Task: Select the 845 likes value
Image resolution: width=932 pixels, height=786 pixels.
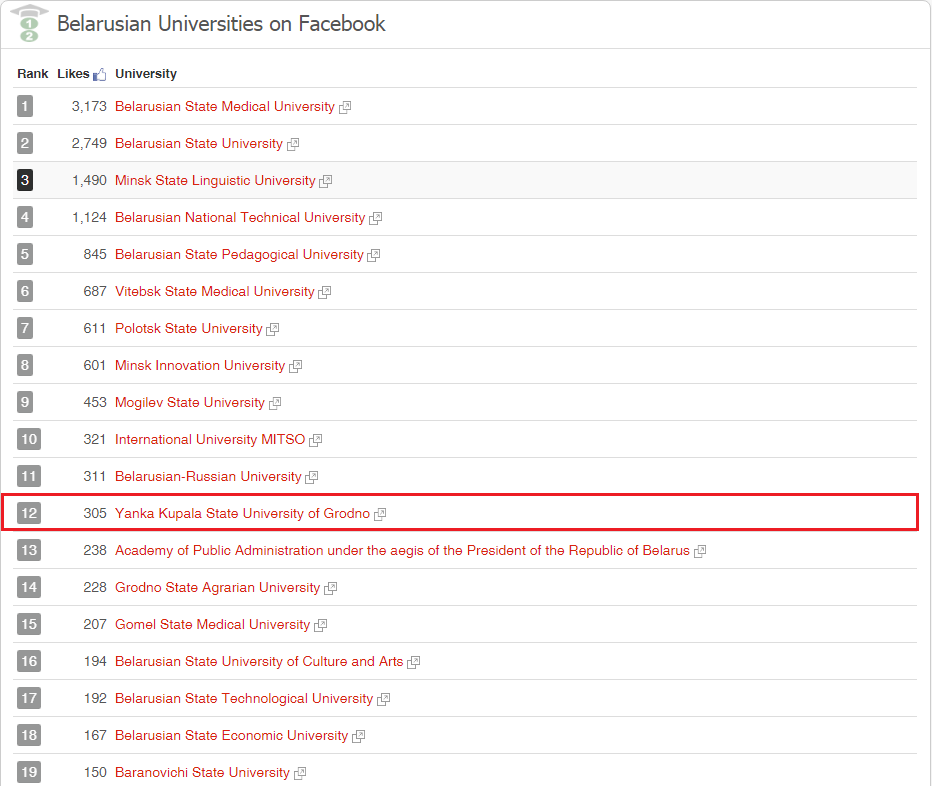Action: (95, 254)
